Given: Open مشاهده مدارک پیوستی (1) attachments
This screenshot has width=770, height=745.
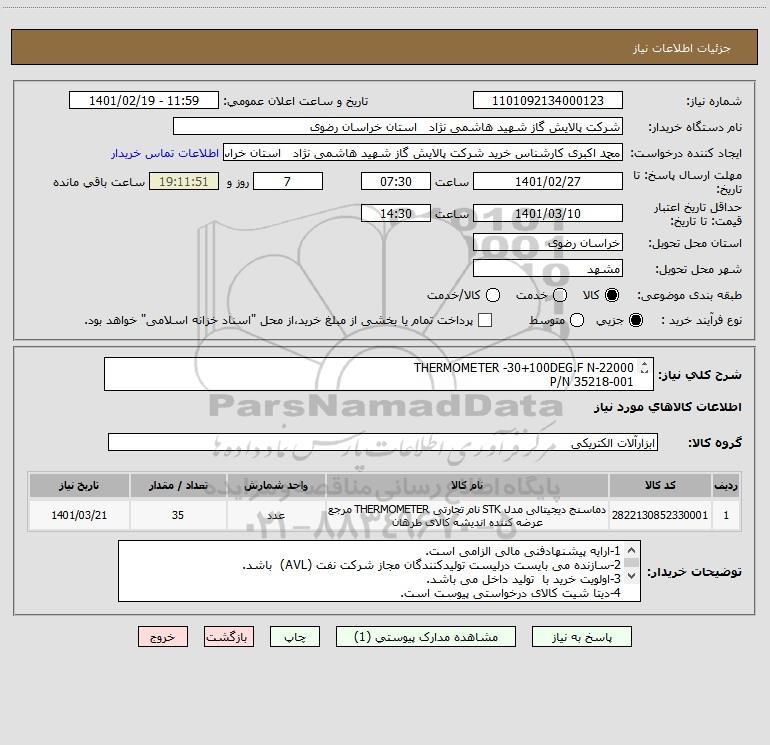Looking at the screenshot, I should tap(426, 637).
